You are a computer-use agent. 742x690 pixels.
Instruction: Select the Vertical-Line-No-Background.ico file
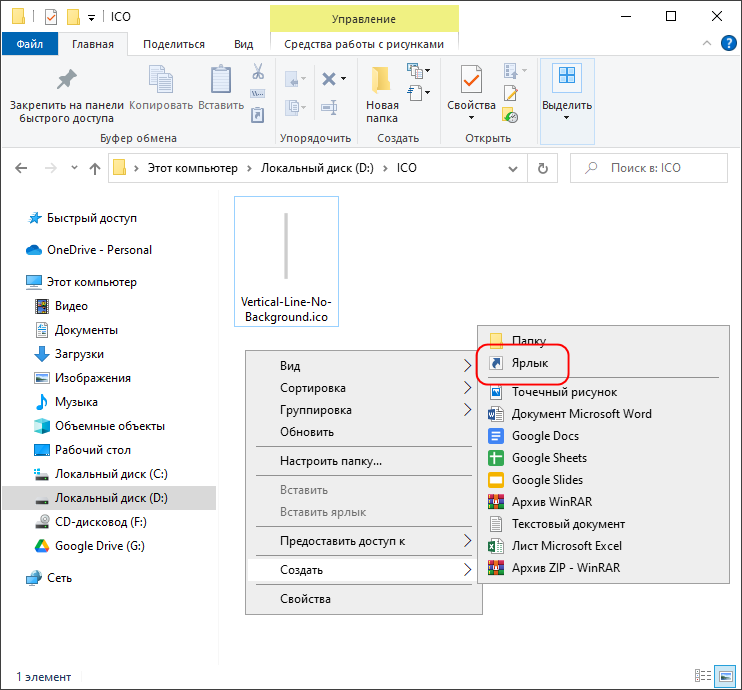tap(286, 262)
